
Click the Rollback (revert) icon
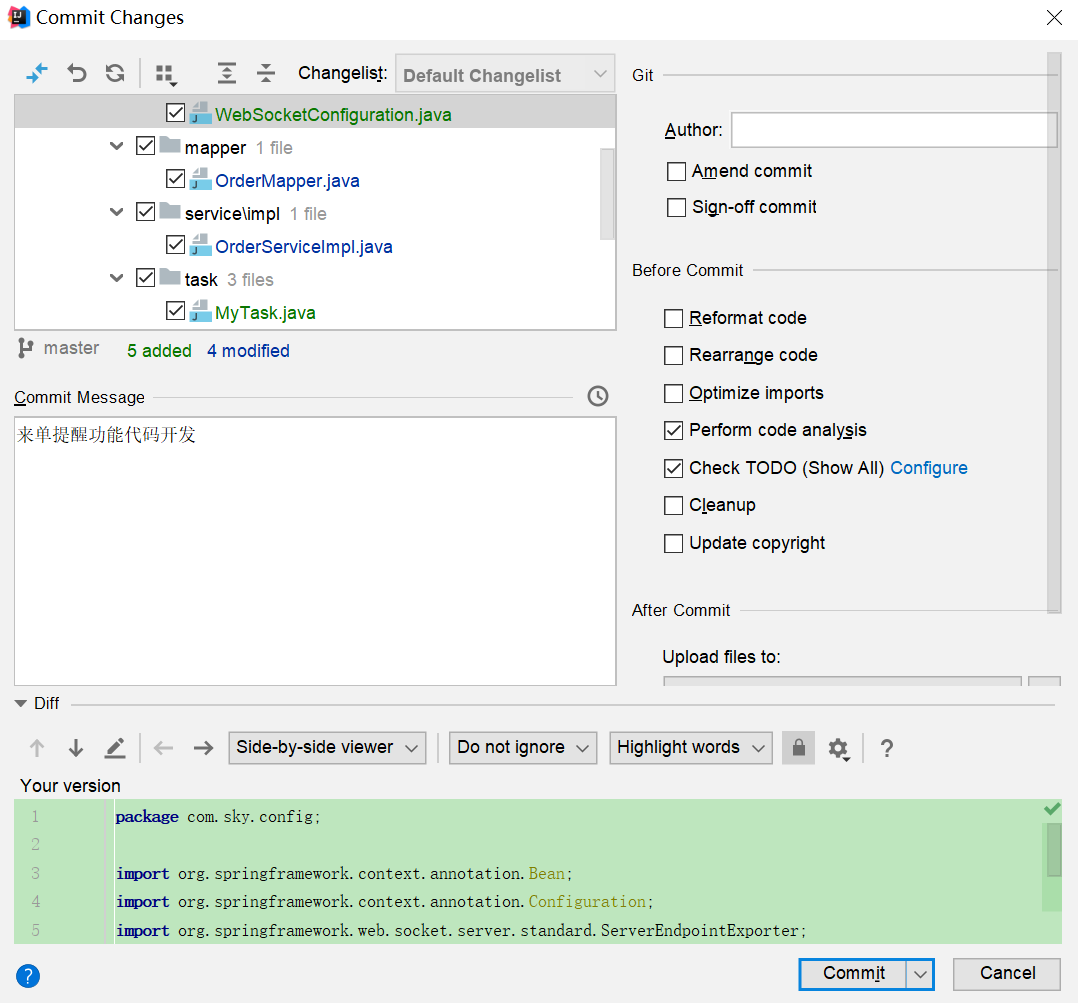tap(77, 73)
